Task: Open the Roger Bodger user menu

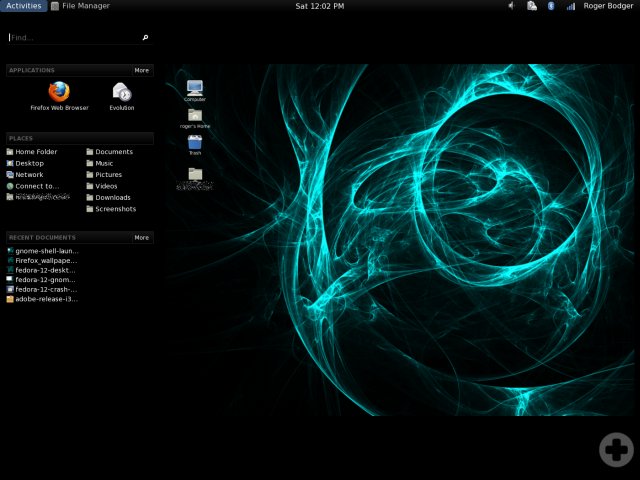Action: [x=609, y=6]
